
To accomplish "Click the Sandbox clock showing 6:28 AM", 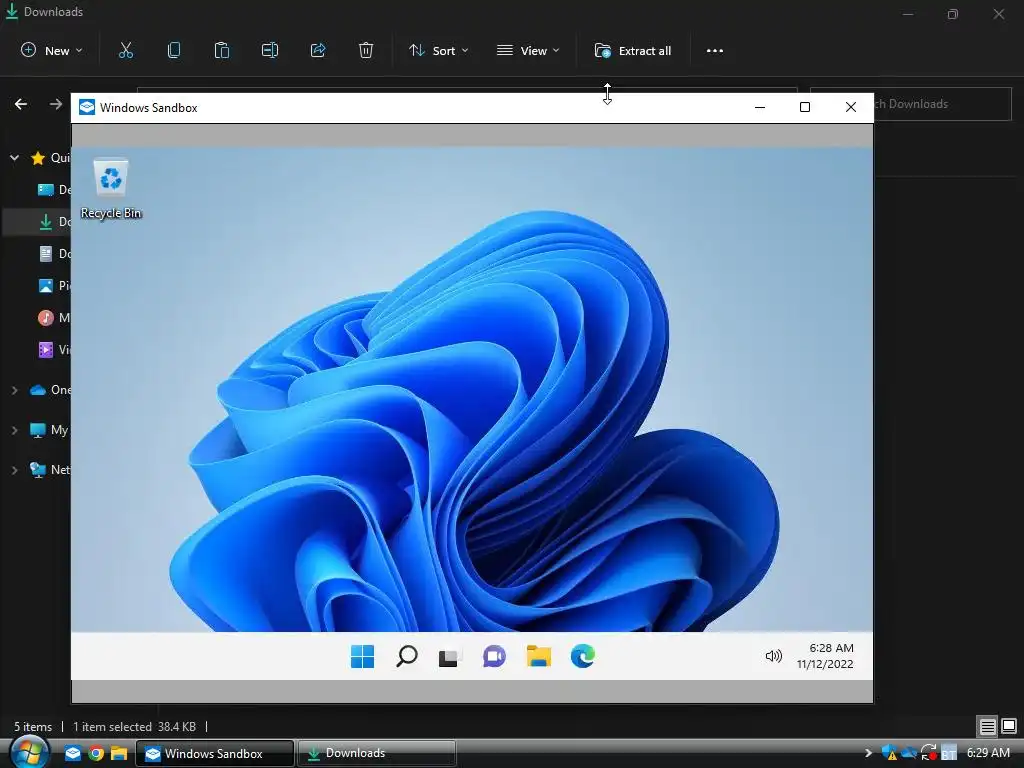I will (825, 656).
